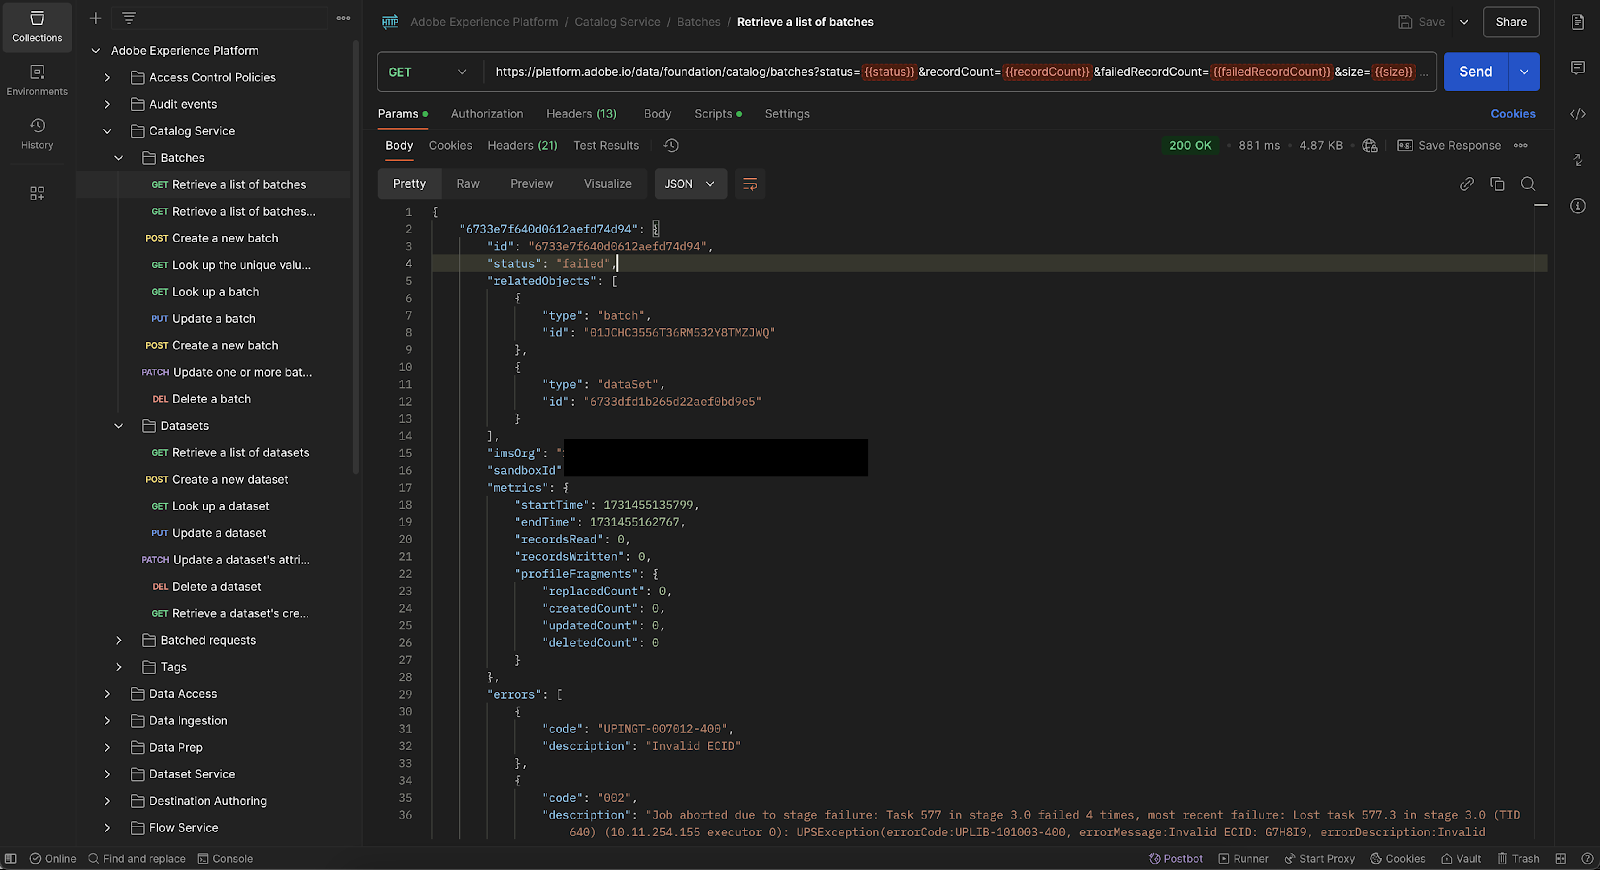This screenshot has height=870, width=1600.
Task: Open the request info icon in right sidebar
Action: 1578,206
